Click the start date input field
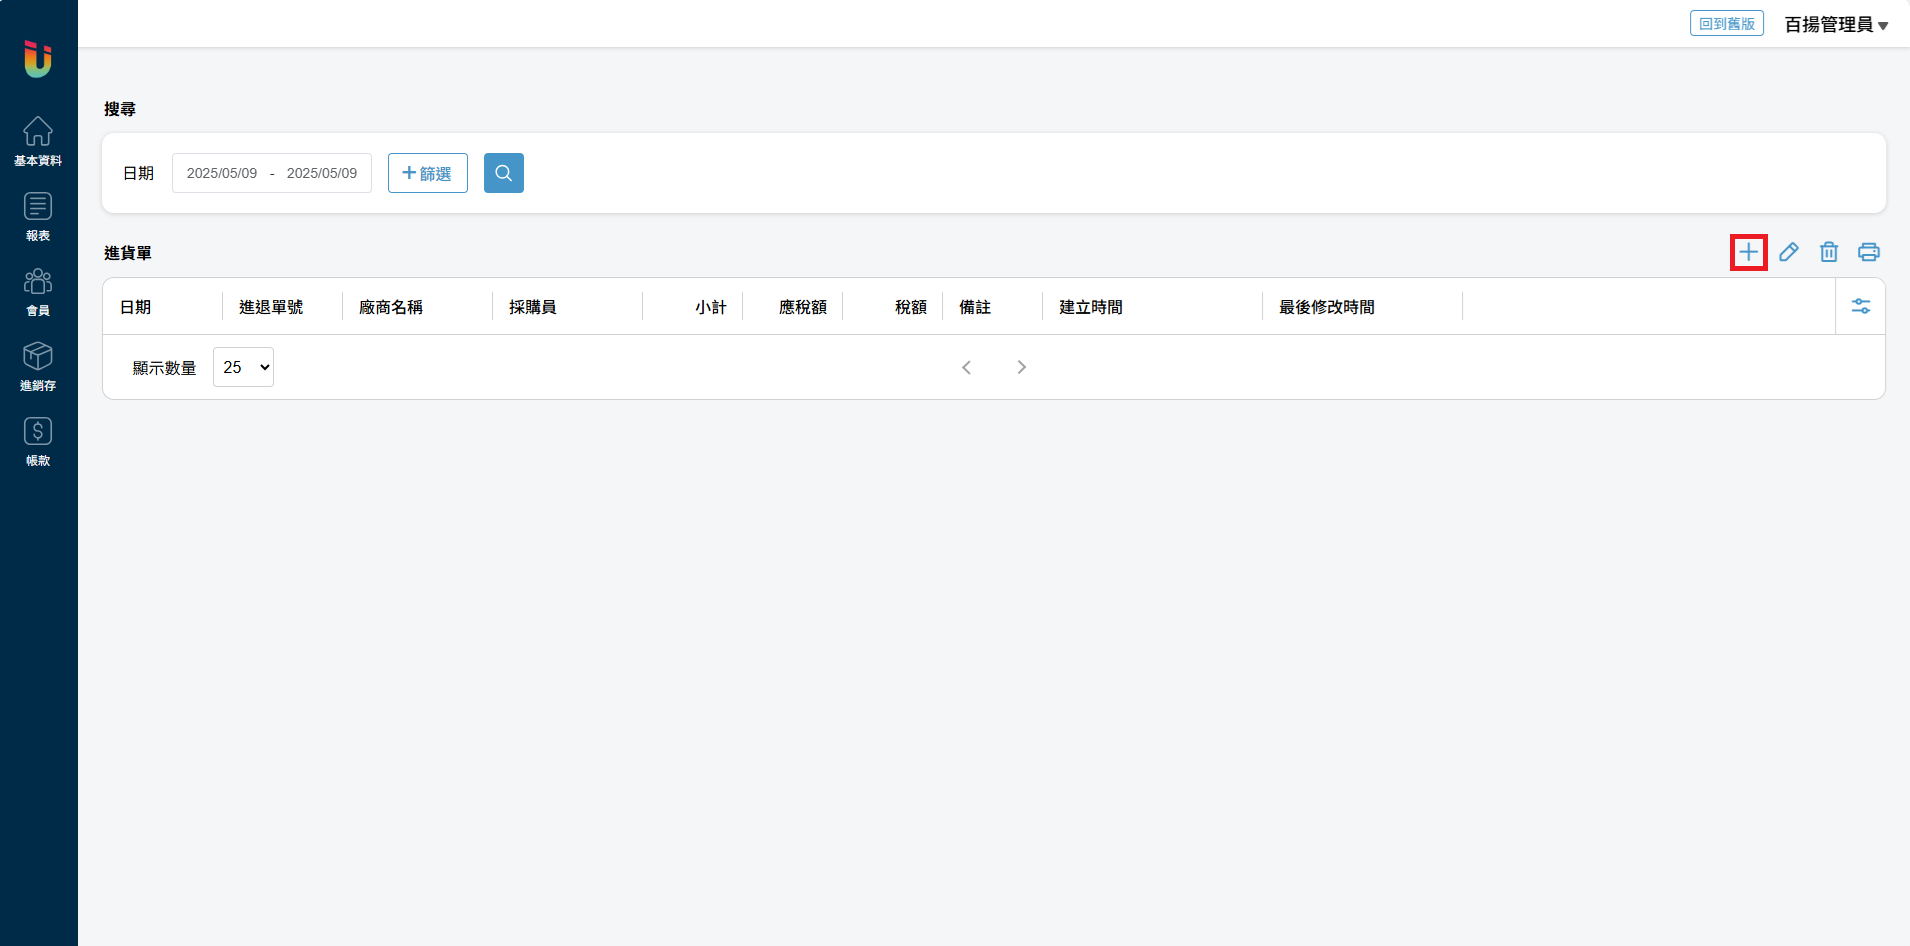Image resolution: width=1910 pixels, height=946 pixels. (222, 173)
